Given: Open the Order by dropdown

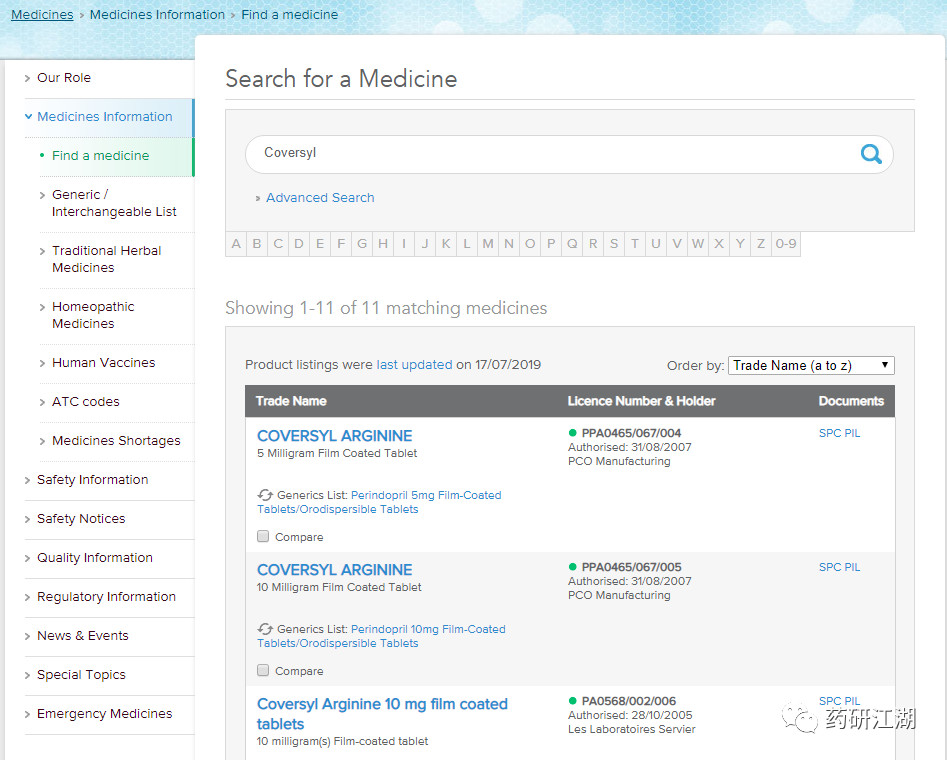Looking at the screenshot, I should pyautogui.click(x=810, y=365).
